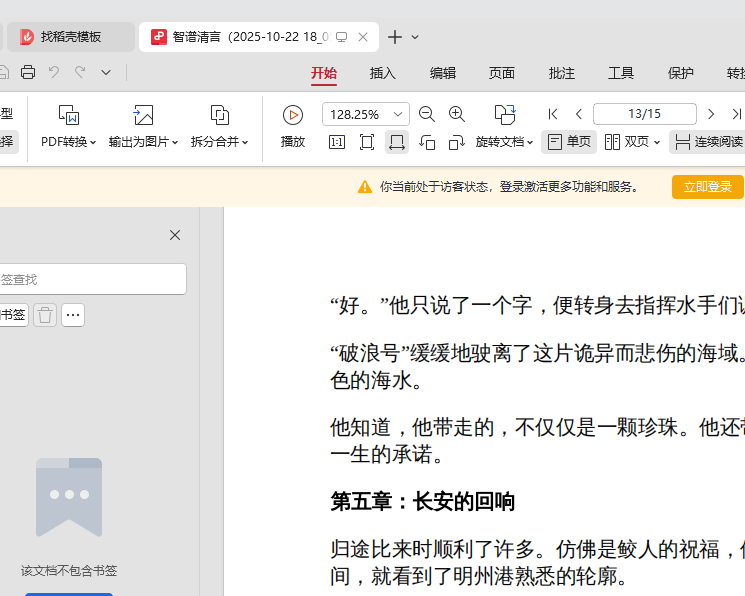Click heading 第五章：长安的回响
This screenshot has width=745, height=596.
(x=422, y=501)
